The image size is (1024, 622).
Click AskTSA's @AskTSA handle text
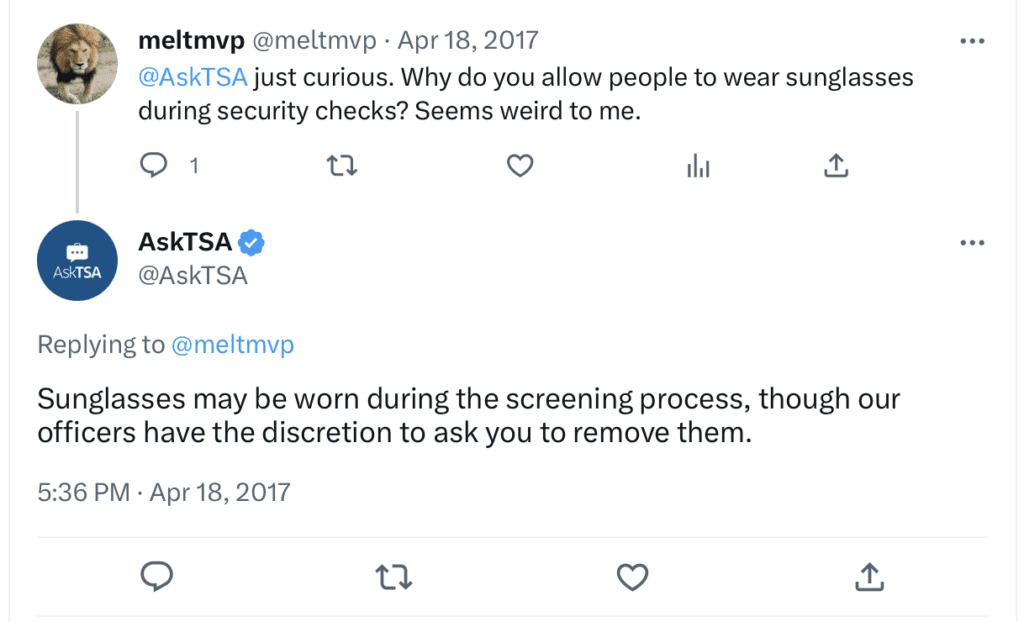193,276
